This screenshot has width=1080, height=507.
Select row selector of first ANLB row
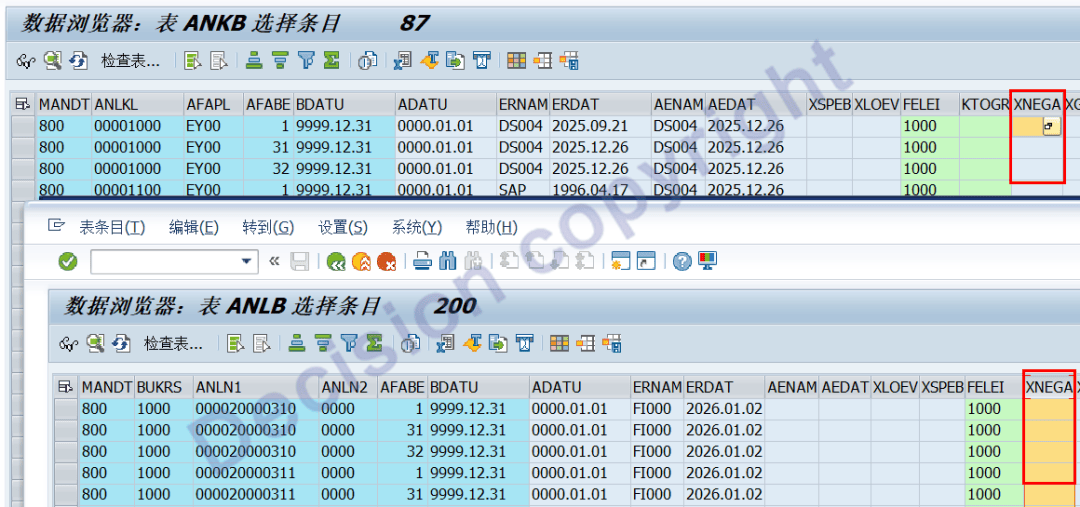click(67, 408)
